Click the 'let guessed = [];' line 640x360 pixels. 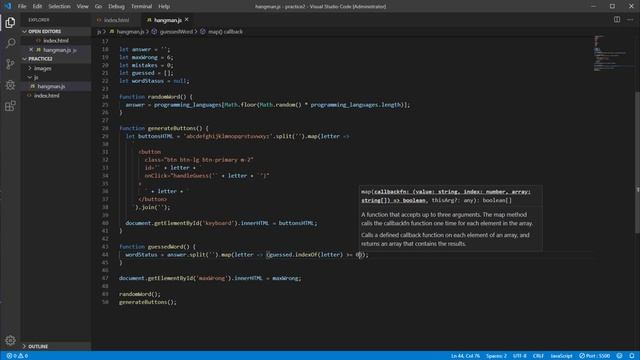pos(146,73)
